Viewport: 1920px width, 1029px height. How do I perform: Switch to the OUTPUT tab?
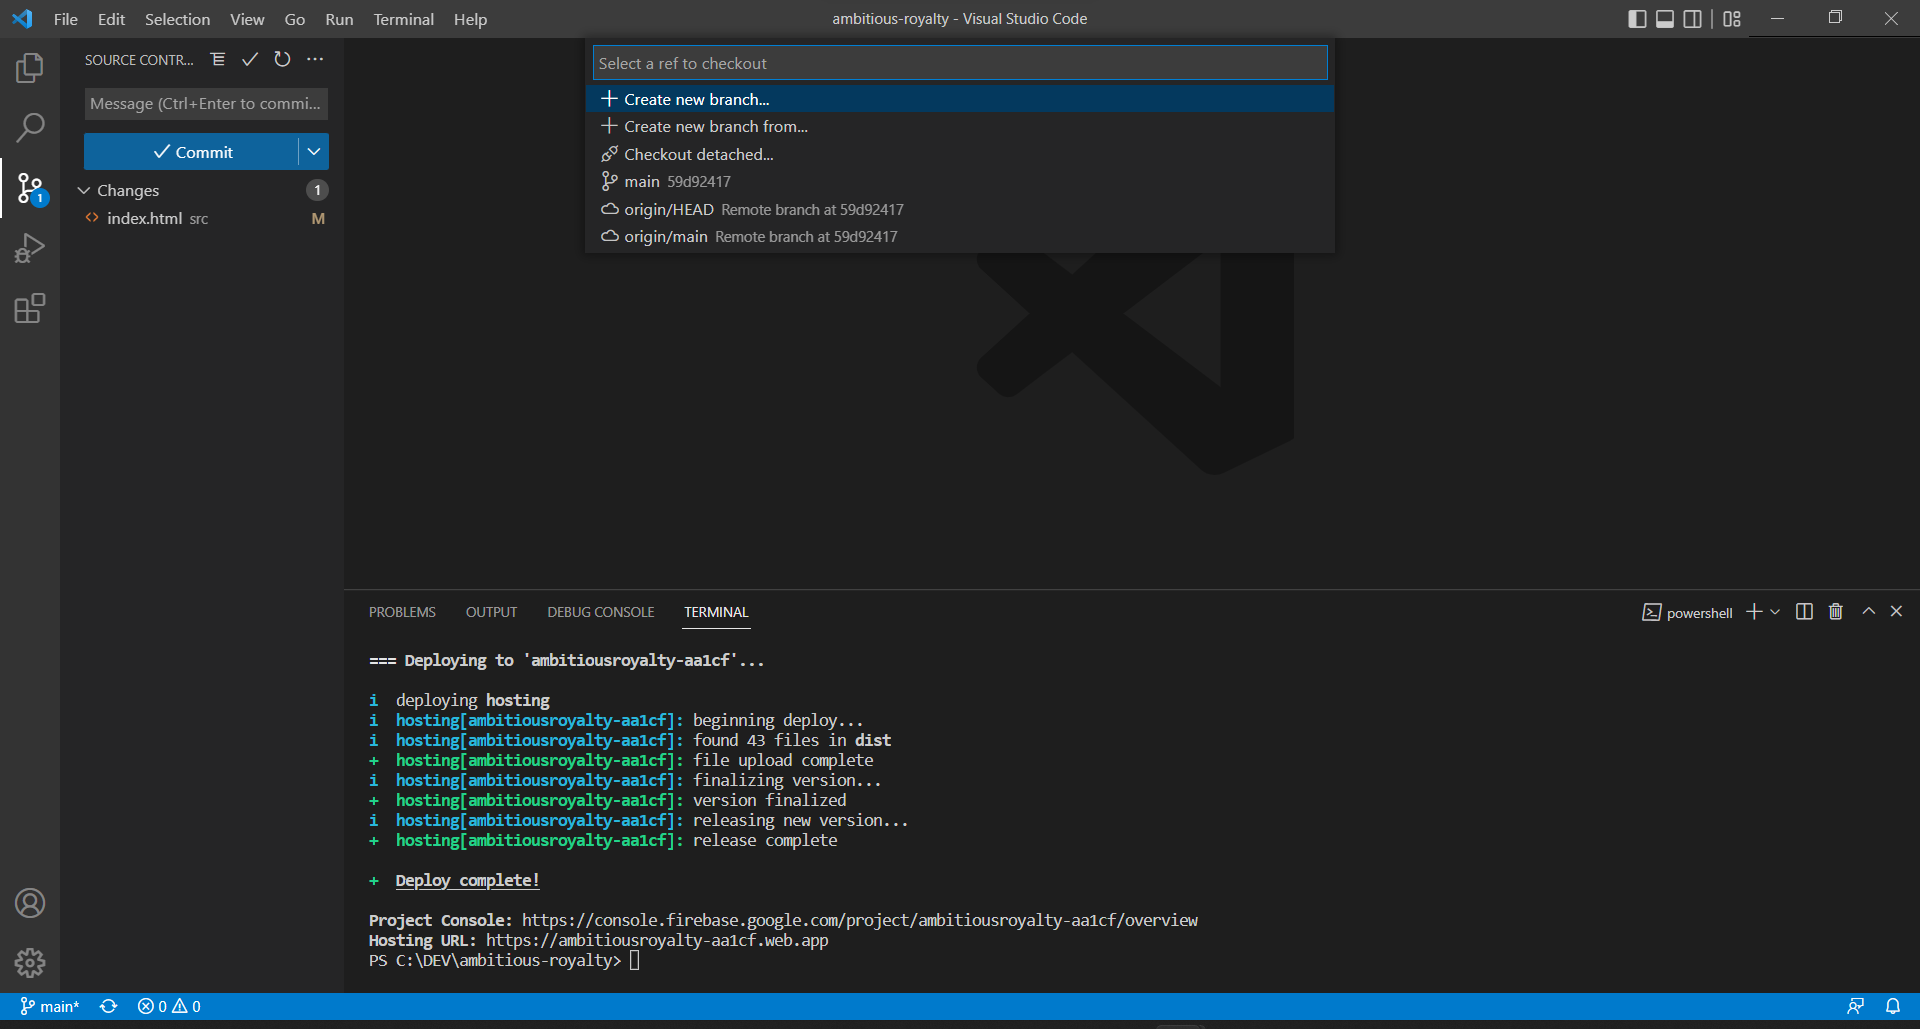coord(491,611)
